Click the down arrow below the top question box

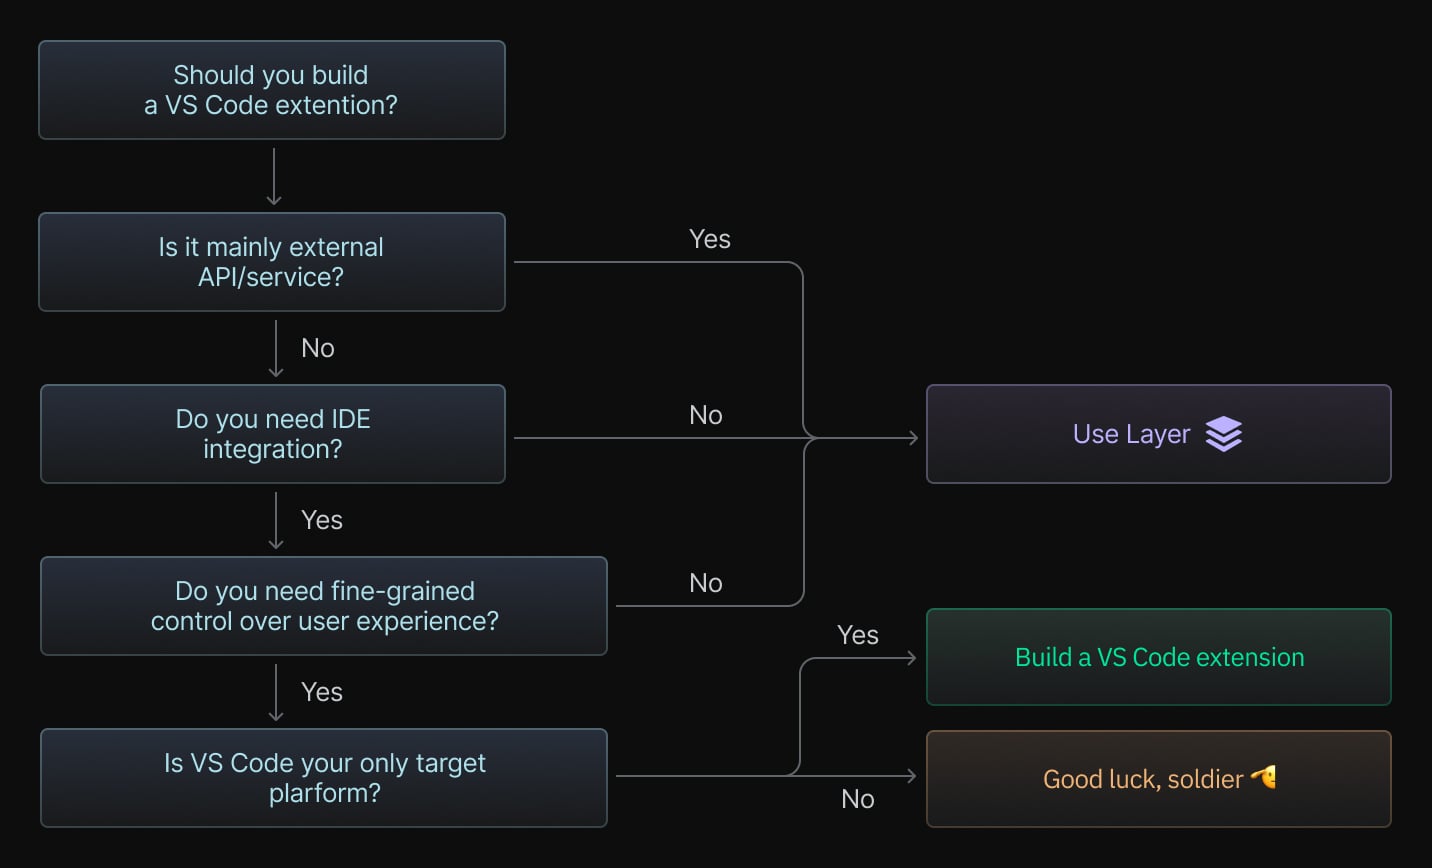(x=274, y=198)
